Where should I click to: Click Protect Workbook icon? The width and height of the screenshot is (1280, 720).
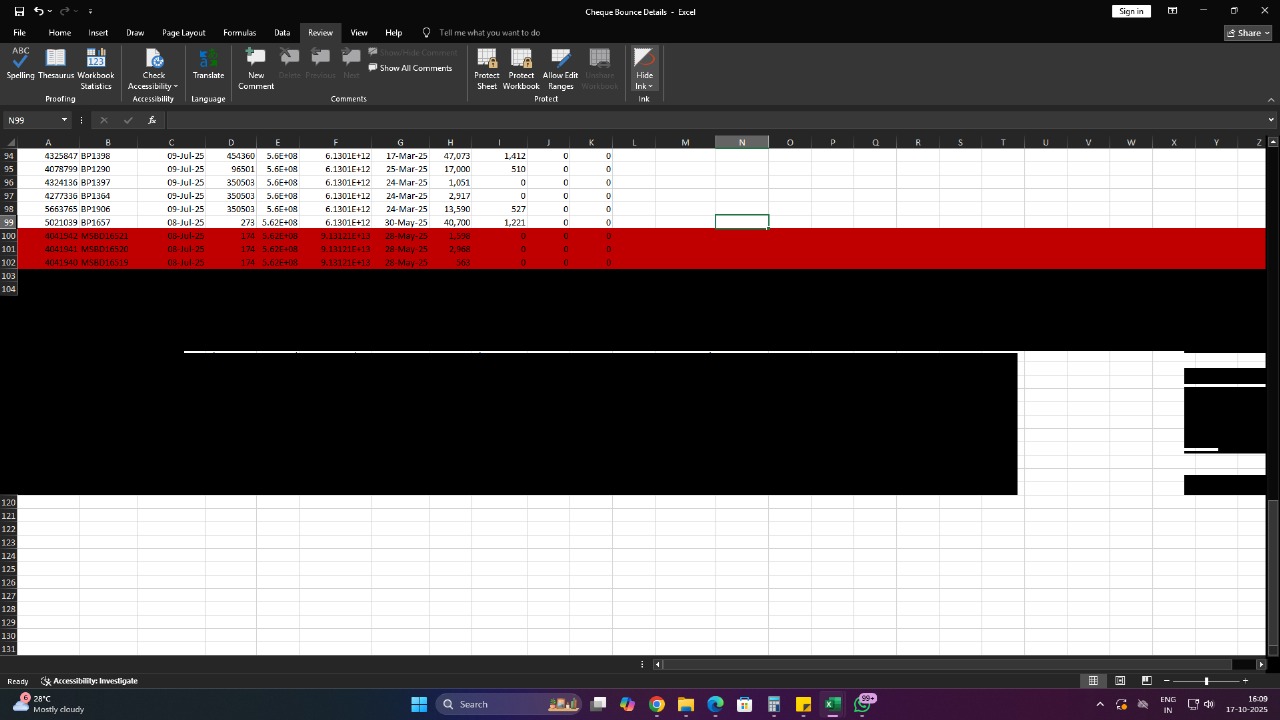(521, 64)
